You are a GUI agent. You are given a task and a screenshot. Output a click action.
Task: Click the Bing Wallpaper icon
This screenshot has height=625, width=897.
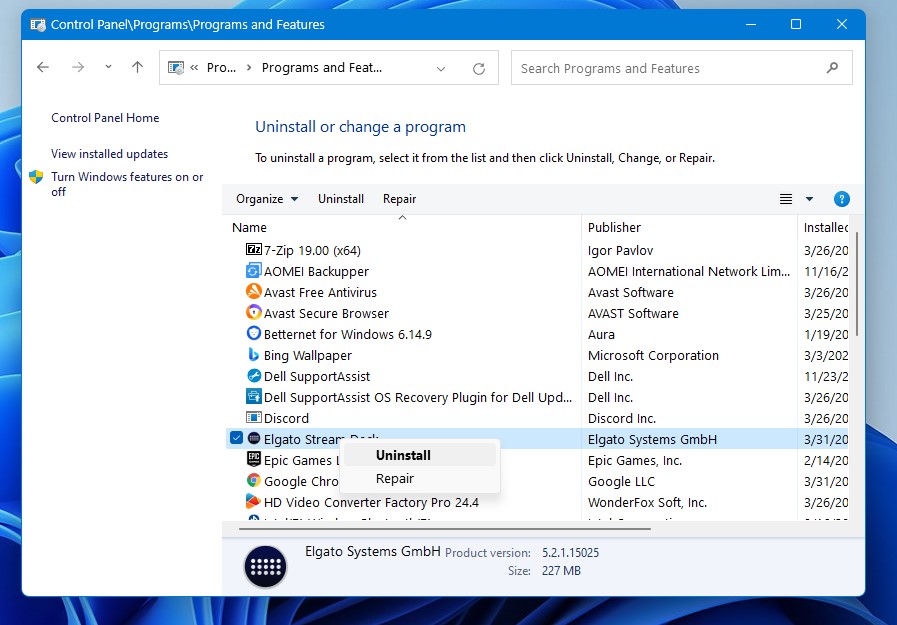(x=253, y=355)
